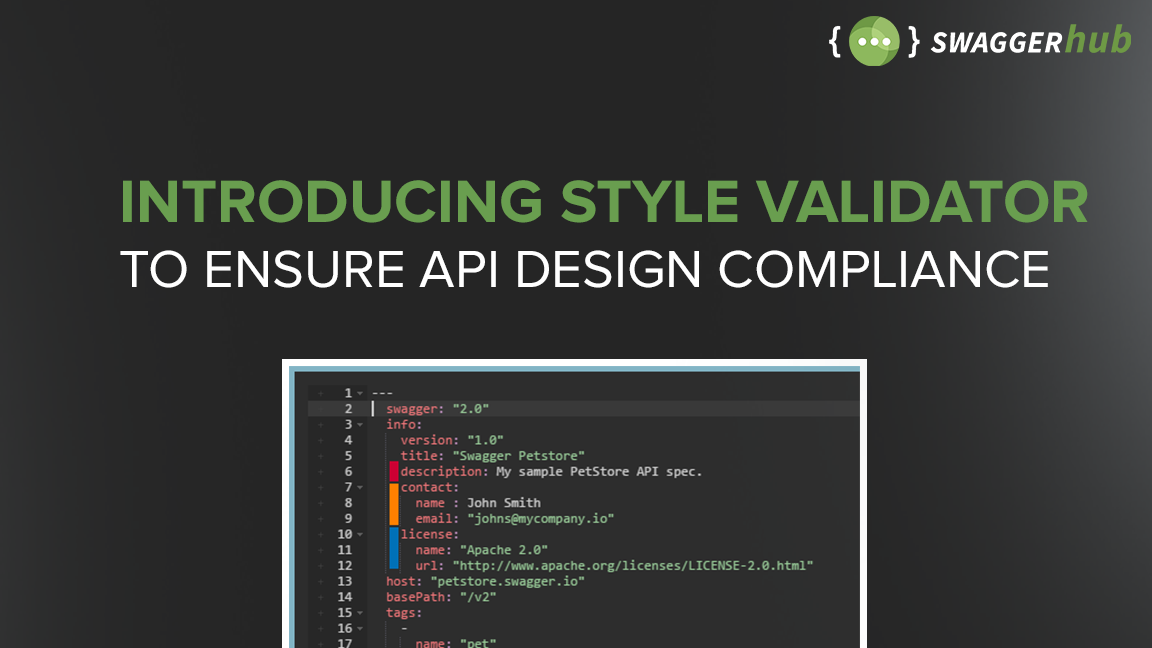Viewport: 1152px width, 648px height.
Task: Click the plus icon beside line 2
Action: click(321, 409)
